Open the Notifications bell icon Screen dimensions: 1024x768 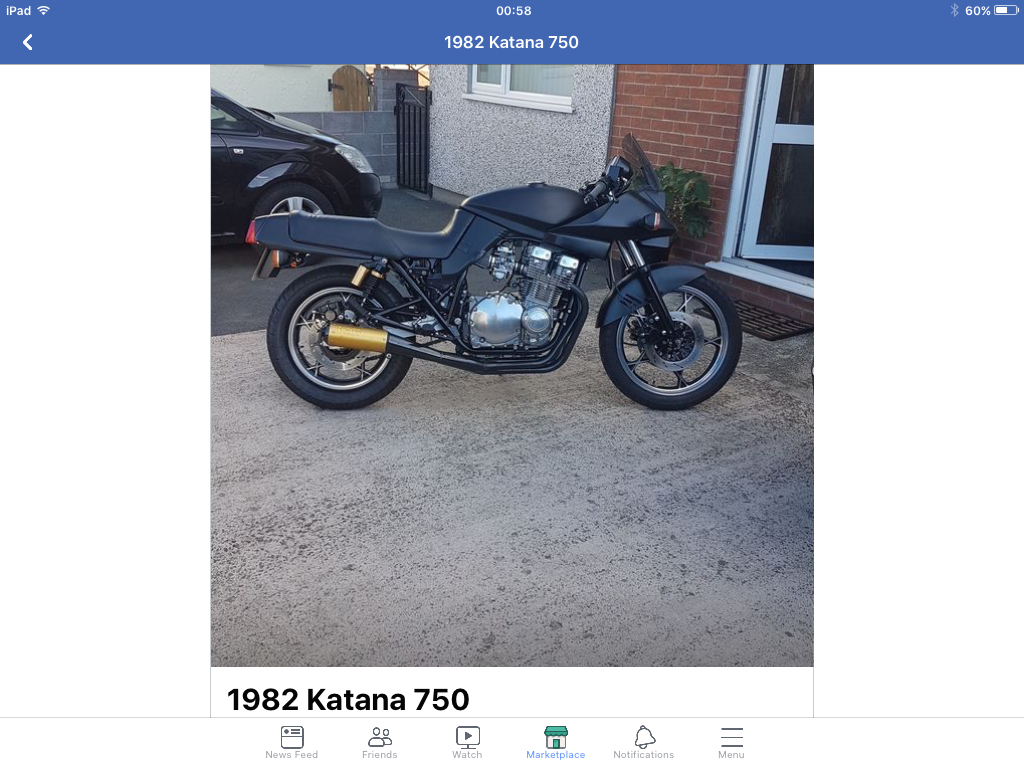[644, 737]
